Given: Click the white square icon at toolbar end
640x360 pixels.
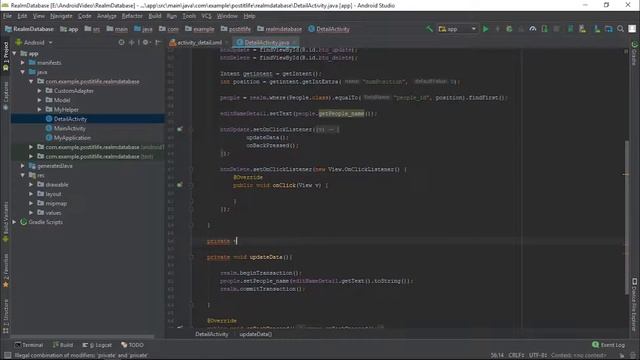Looking at the screenshot, I should [632, 29].
